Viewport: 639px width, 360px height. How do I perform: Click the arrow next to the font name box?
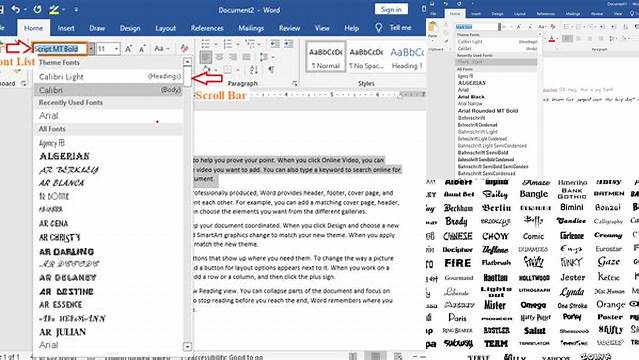91,49
